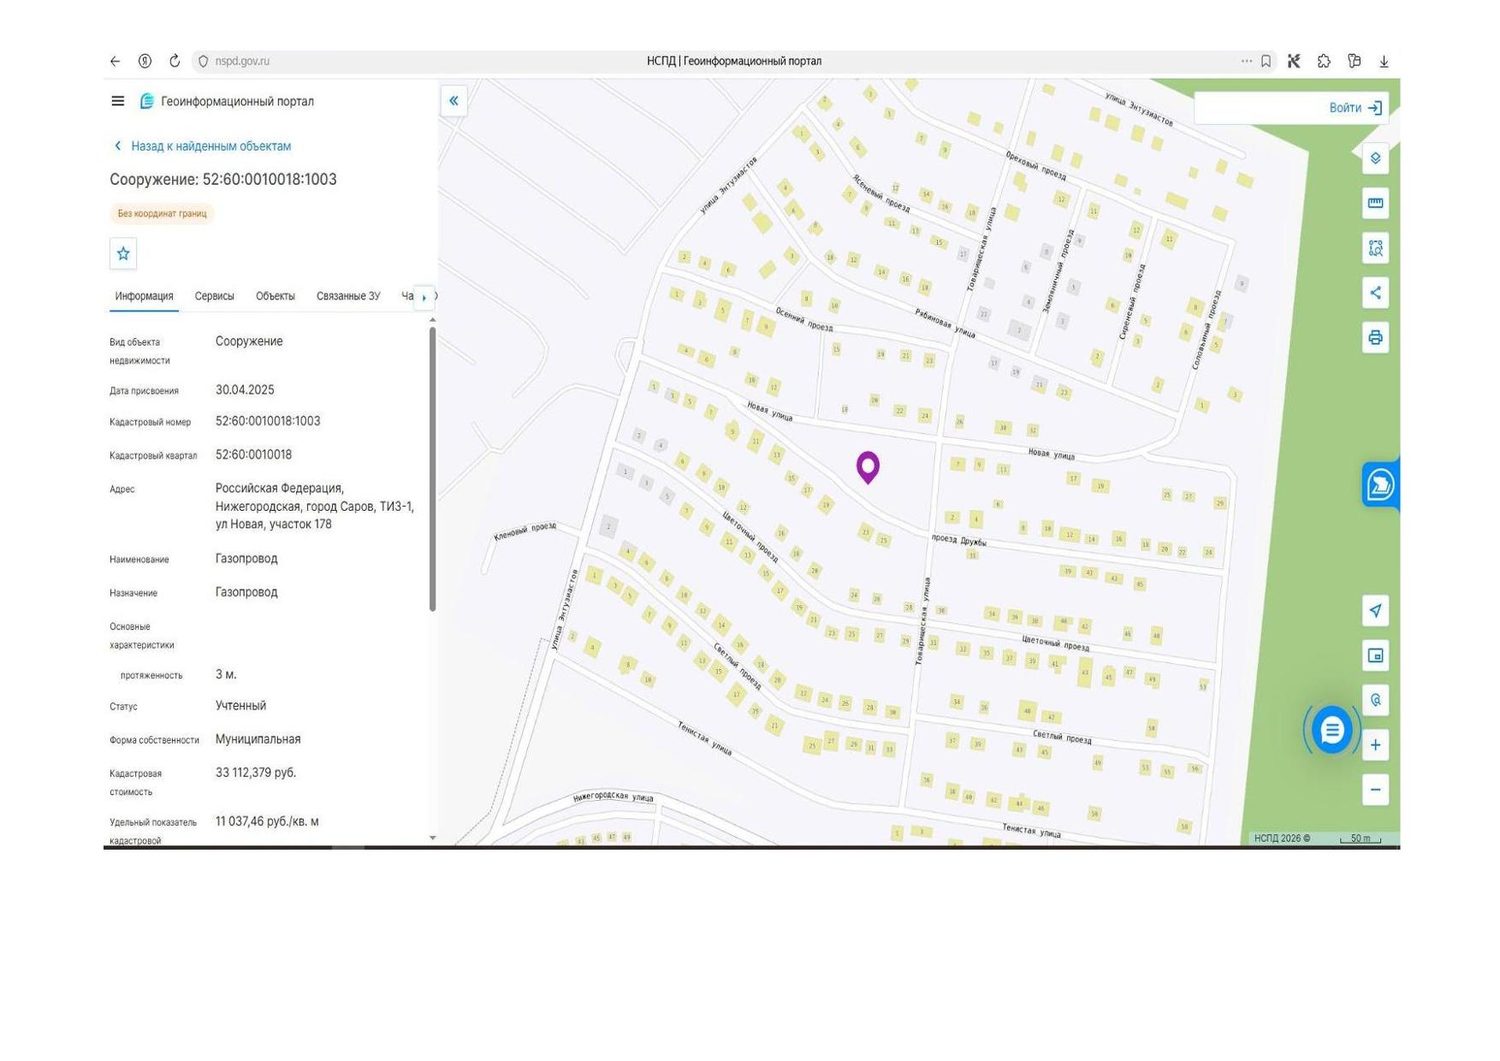The image size is (1500, 1061).
Task: Open the map layers panel
Action: pos(1375,158)
